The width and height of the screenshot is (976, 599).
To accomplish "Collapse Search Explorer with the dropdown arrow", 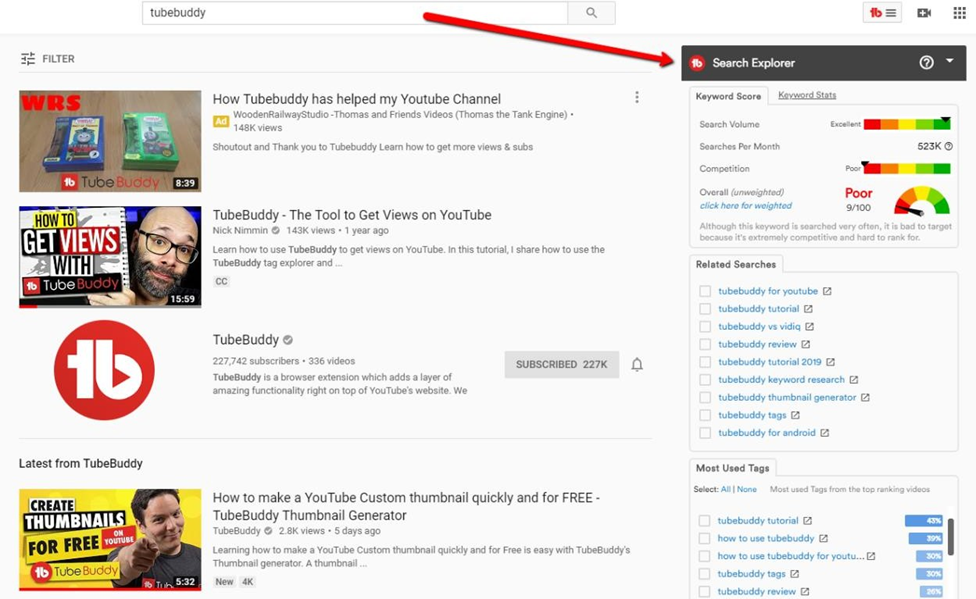I will (950, 61).
